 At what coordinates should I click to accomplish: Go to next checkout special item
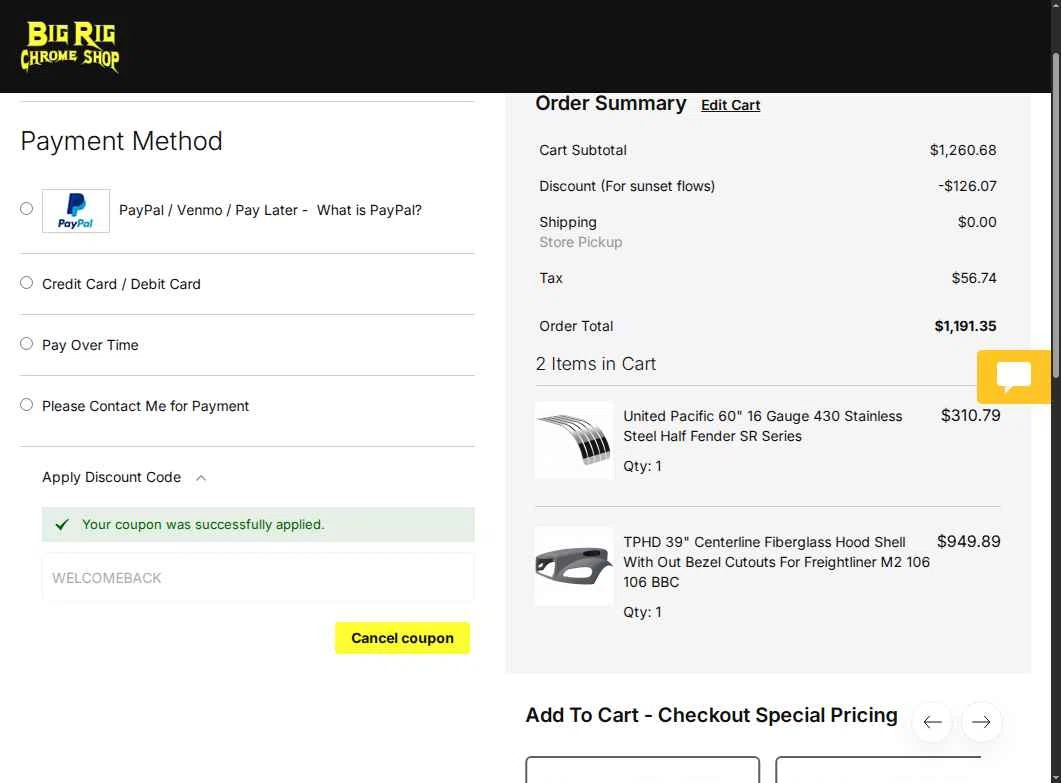click(x=981, y=722)
